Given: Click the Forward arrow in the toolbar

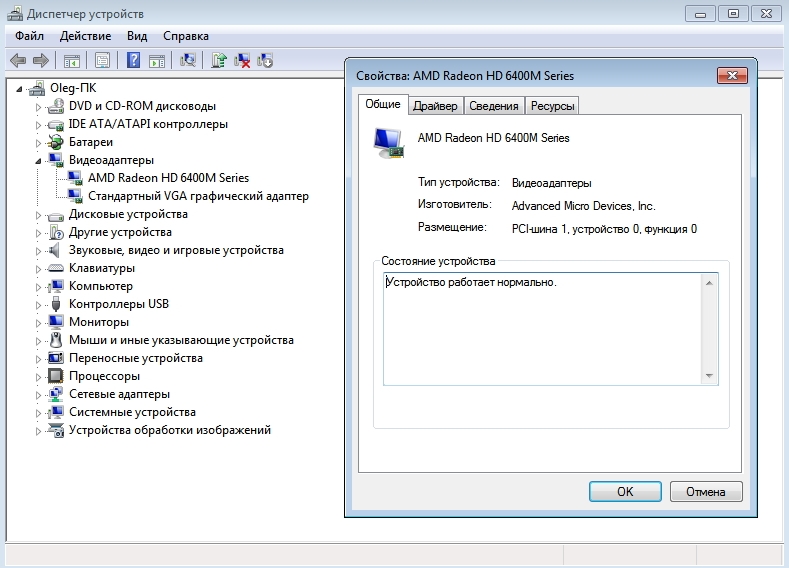Looking at the screenshot, I should 41,61.
